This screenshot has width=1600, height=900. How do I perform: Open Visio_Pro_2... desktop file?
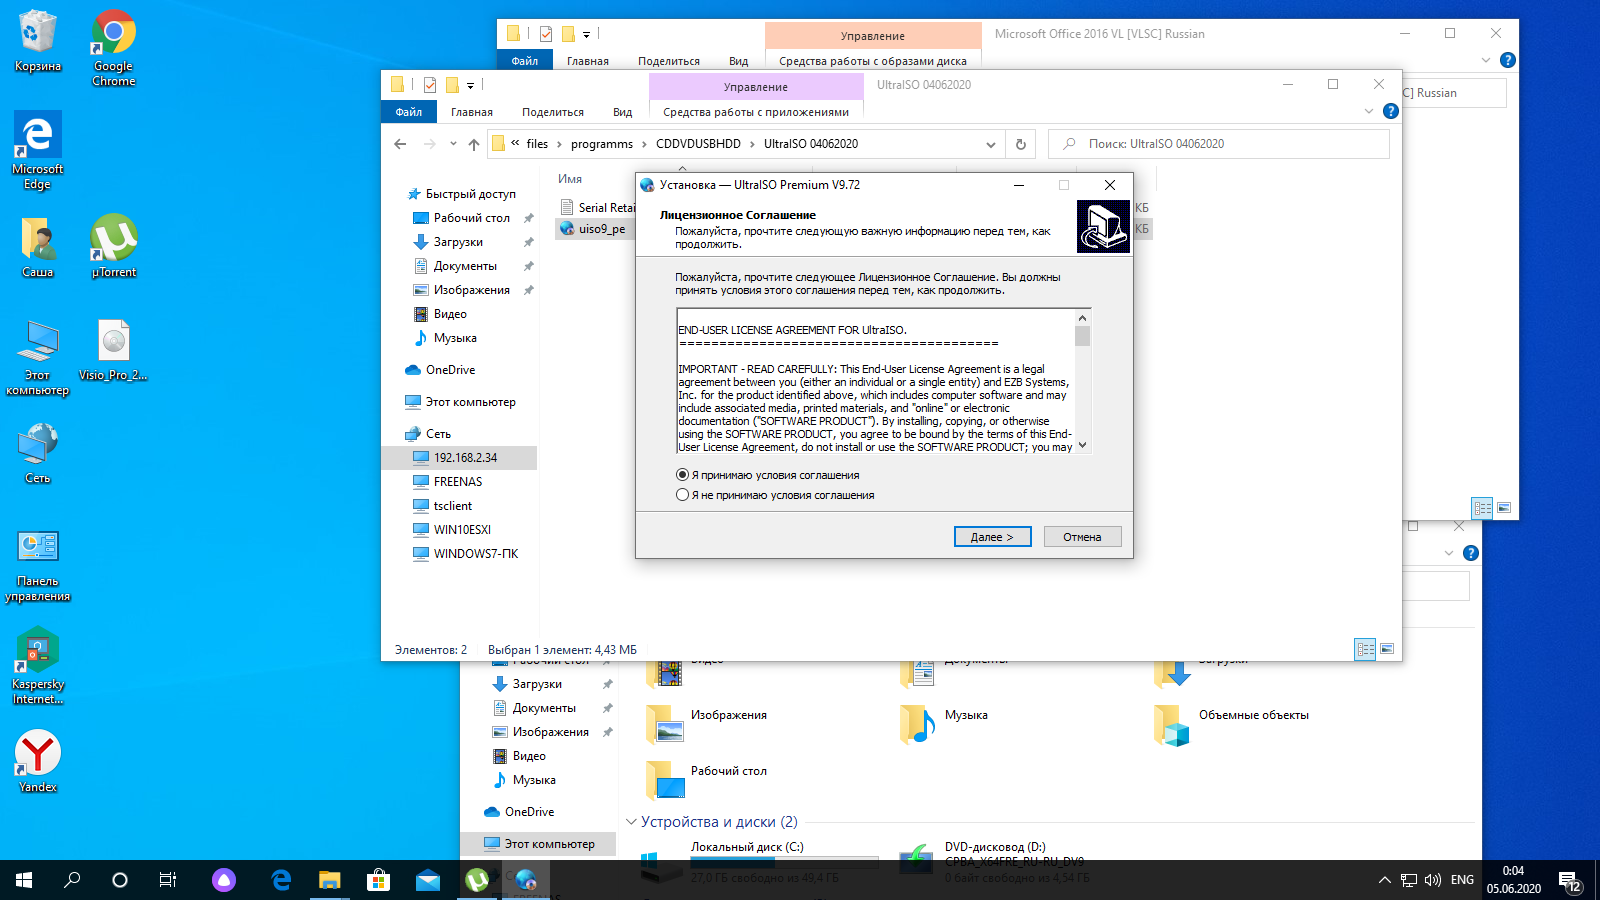pos(114,350)
